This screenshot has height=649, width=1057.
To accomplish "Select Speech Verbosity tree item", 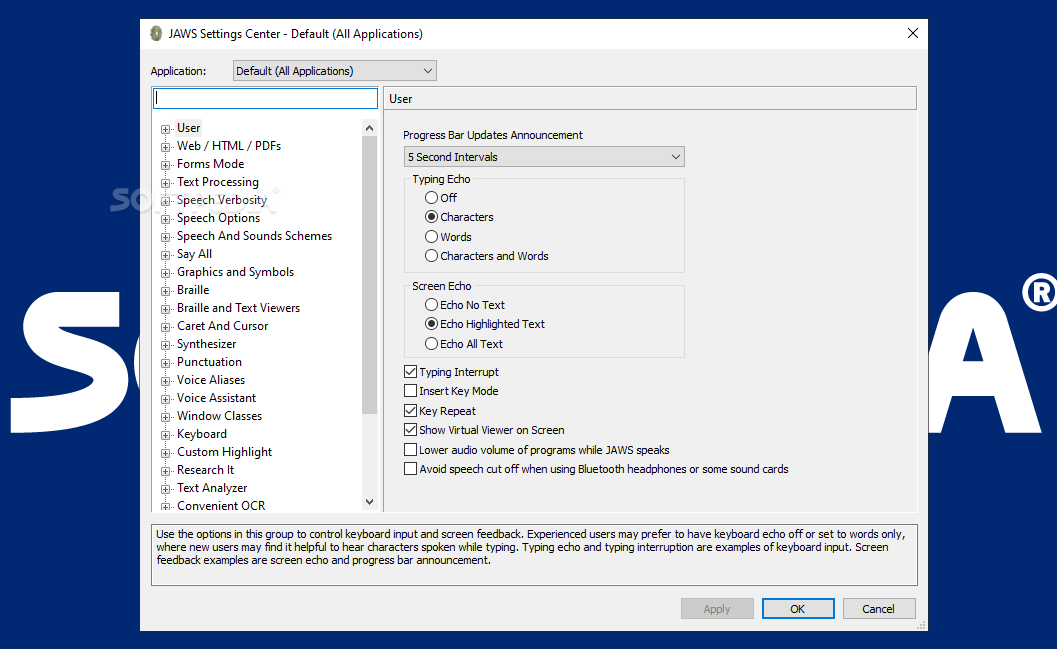I will click(x=222, y=200).
